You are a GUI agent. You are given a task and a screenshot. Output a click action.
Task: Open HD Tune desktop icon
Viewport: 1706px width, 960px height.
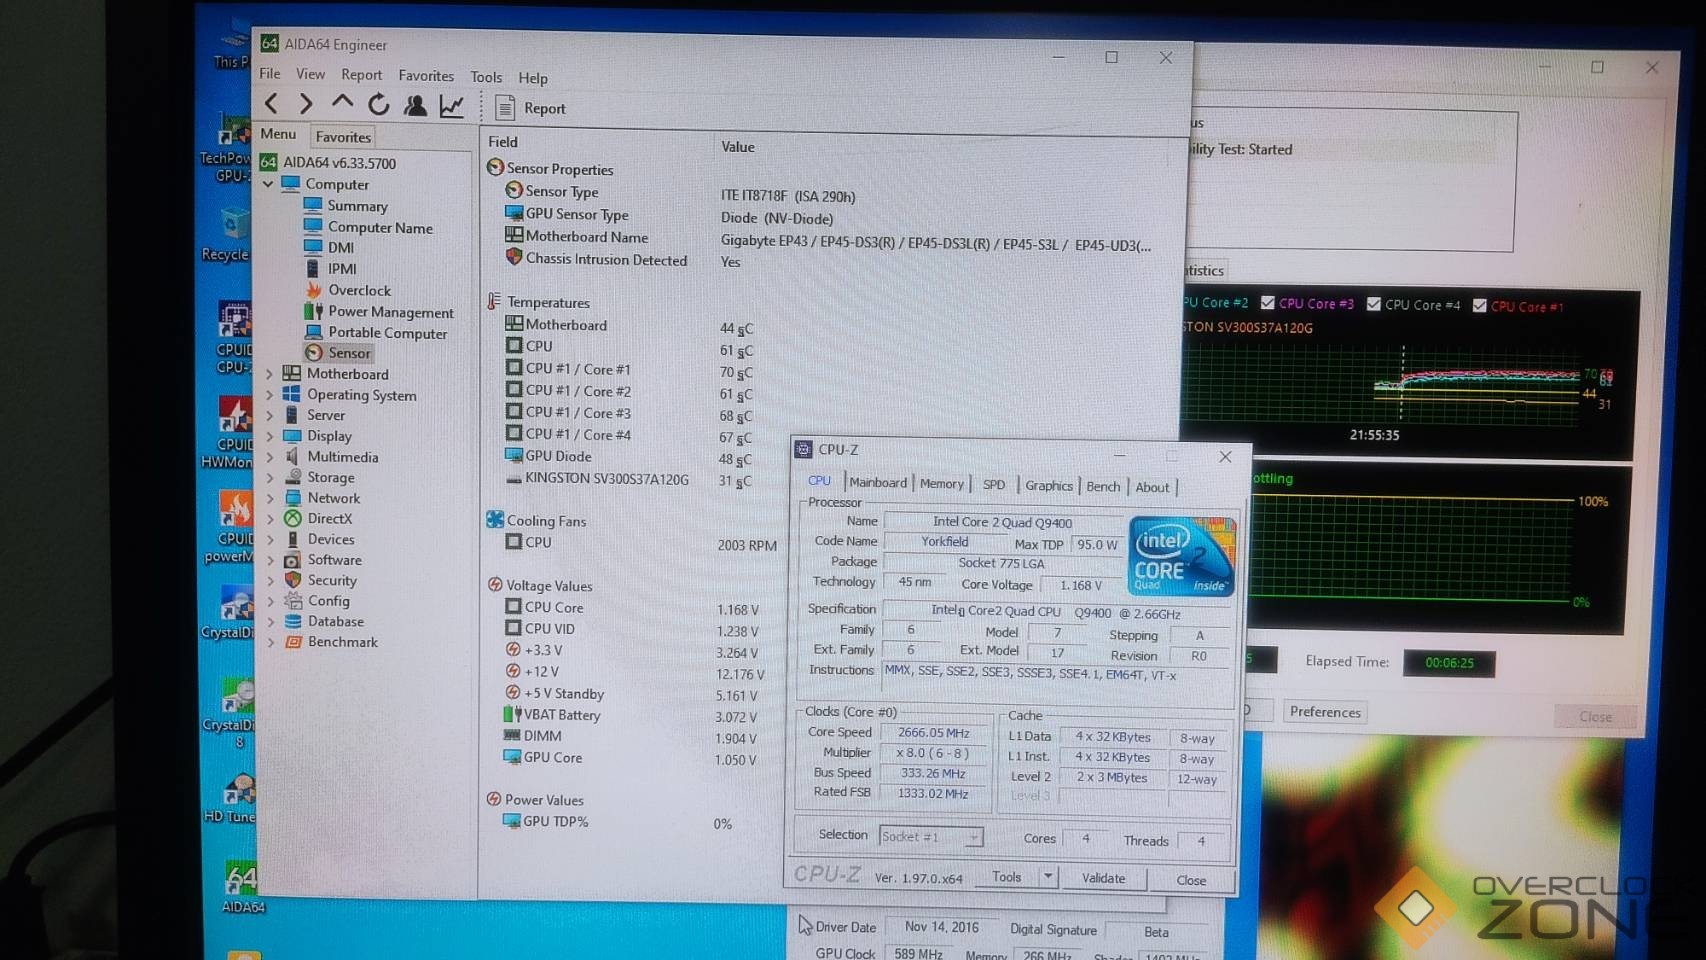pyautogui.click(x=237, y=792)
